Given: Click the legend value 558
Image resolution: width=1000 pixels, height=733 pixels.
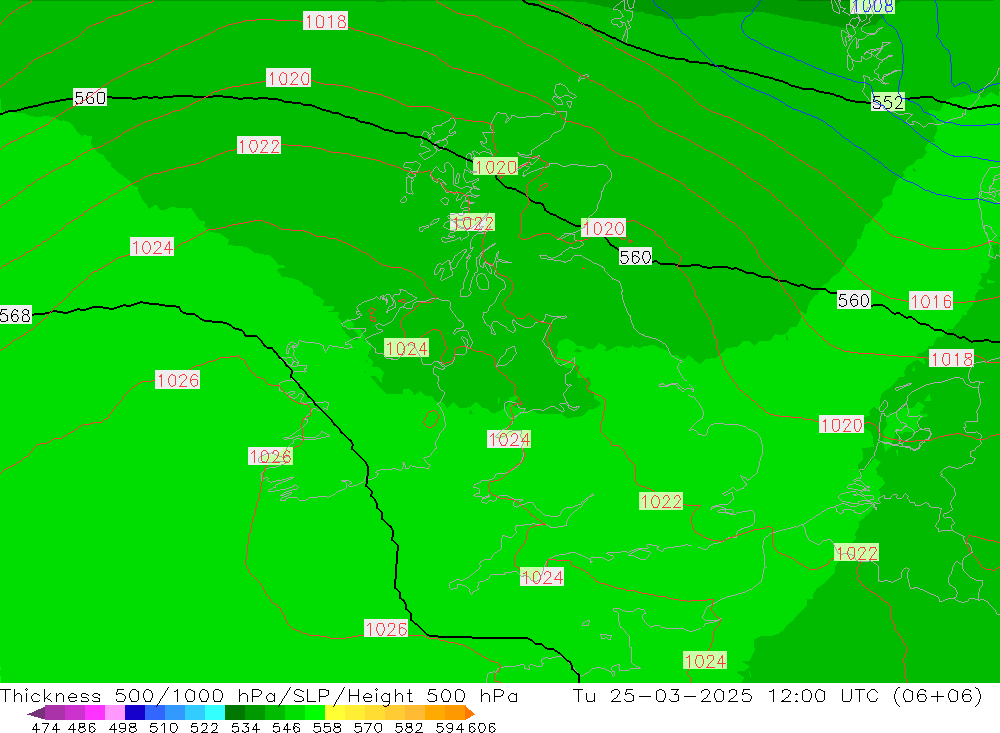Looking at the screenshot, I should [327, 727].
